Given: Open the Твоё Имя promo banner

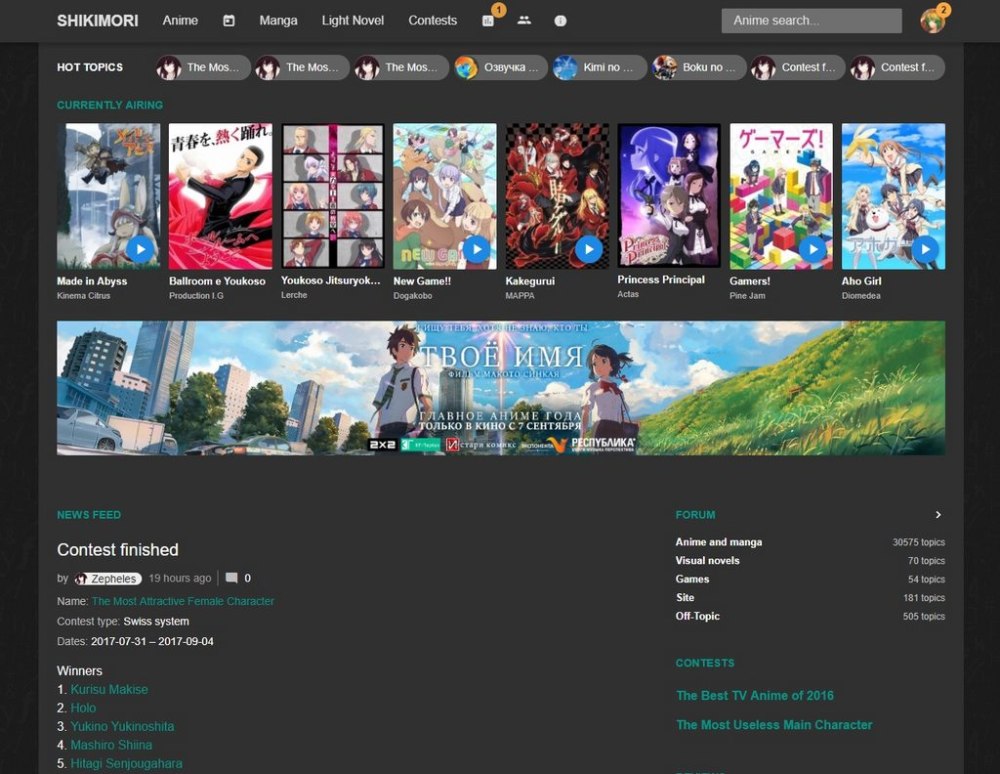Looking at the screenshot, I should tap(501, 388).
